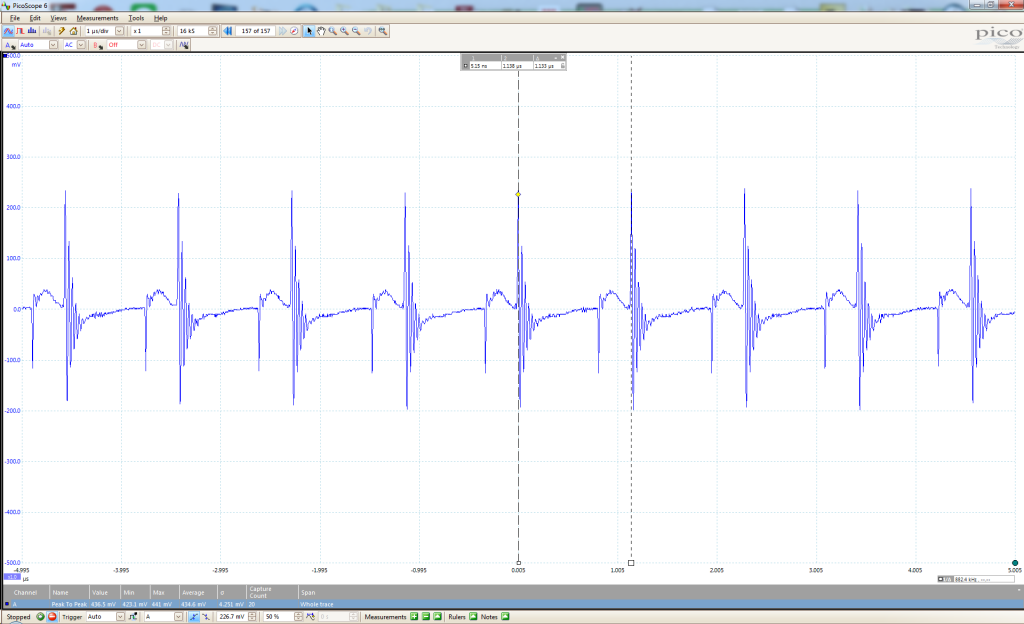Select the zoom window magnifier tool
The width and height of the screenshot is (1024, 624).
[333, 31]
